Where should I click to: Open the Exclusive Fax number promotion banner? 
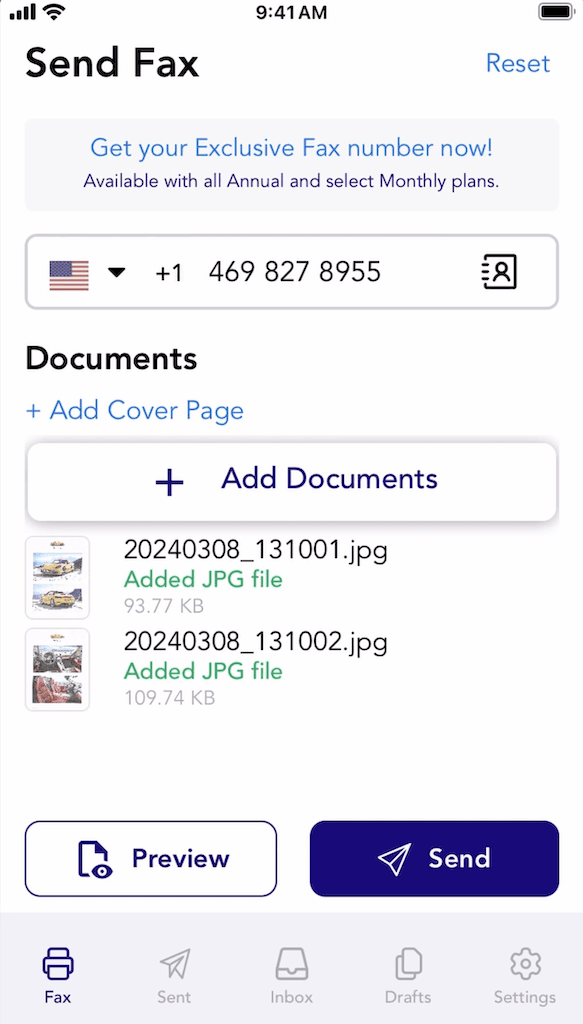click(292, 165)
